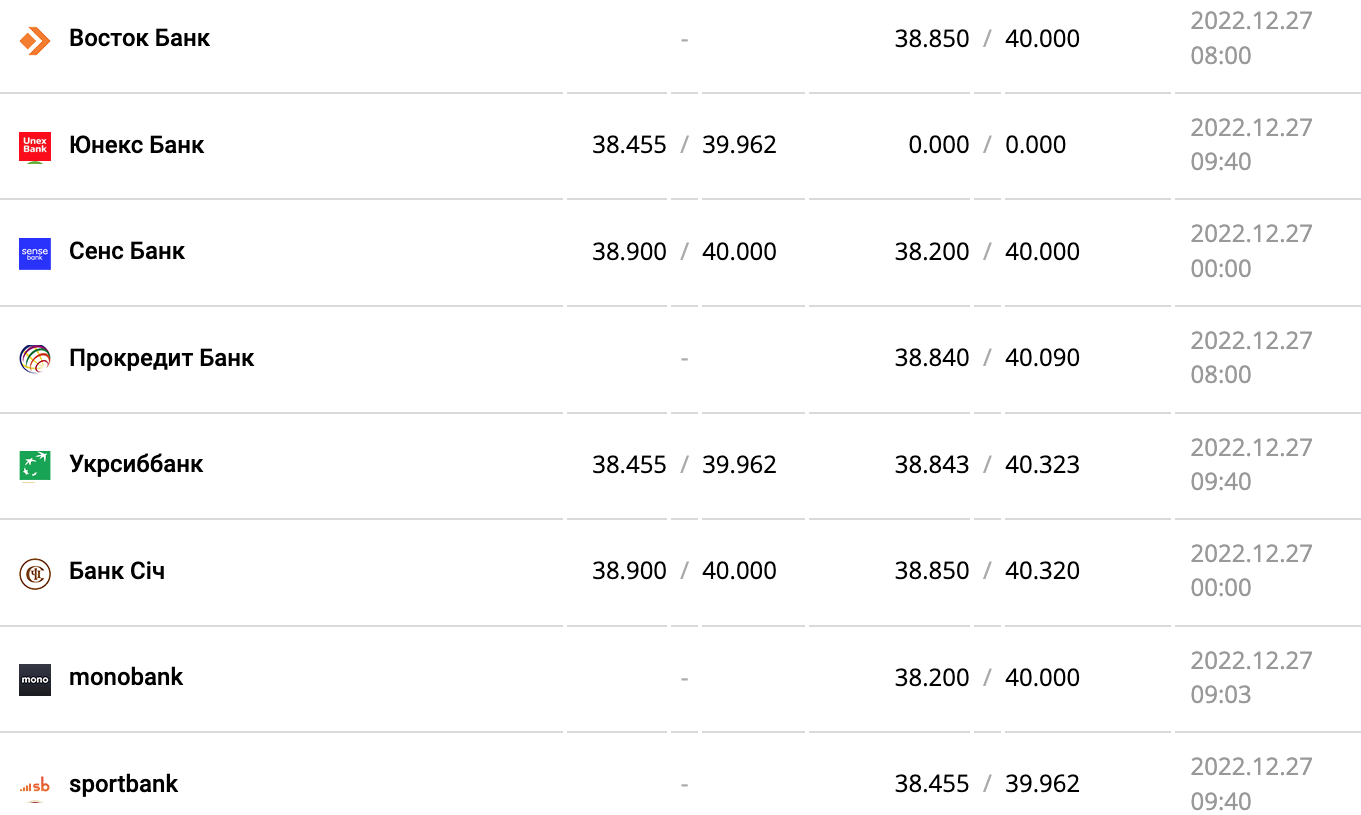Click the black mono logo icon
Screen dimensions: 1361x815
tap(35, 679)
